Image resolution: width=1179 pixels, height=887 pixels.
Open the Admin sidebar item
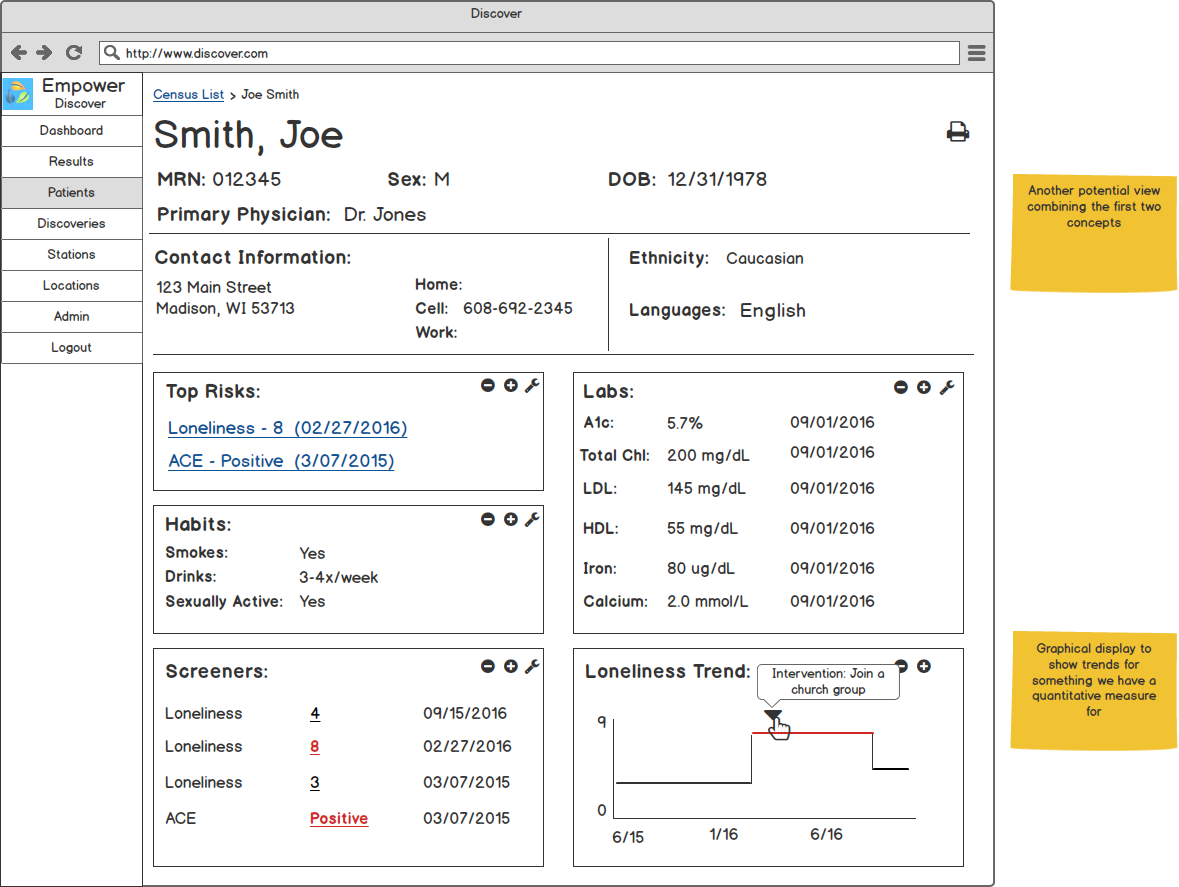click(x=71, y=316)
